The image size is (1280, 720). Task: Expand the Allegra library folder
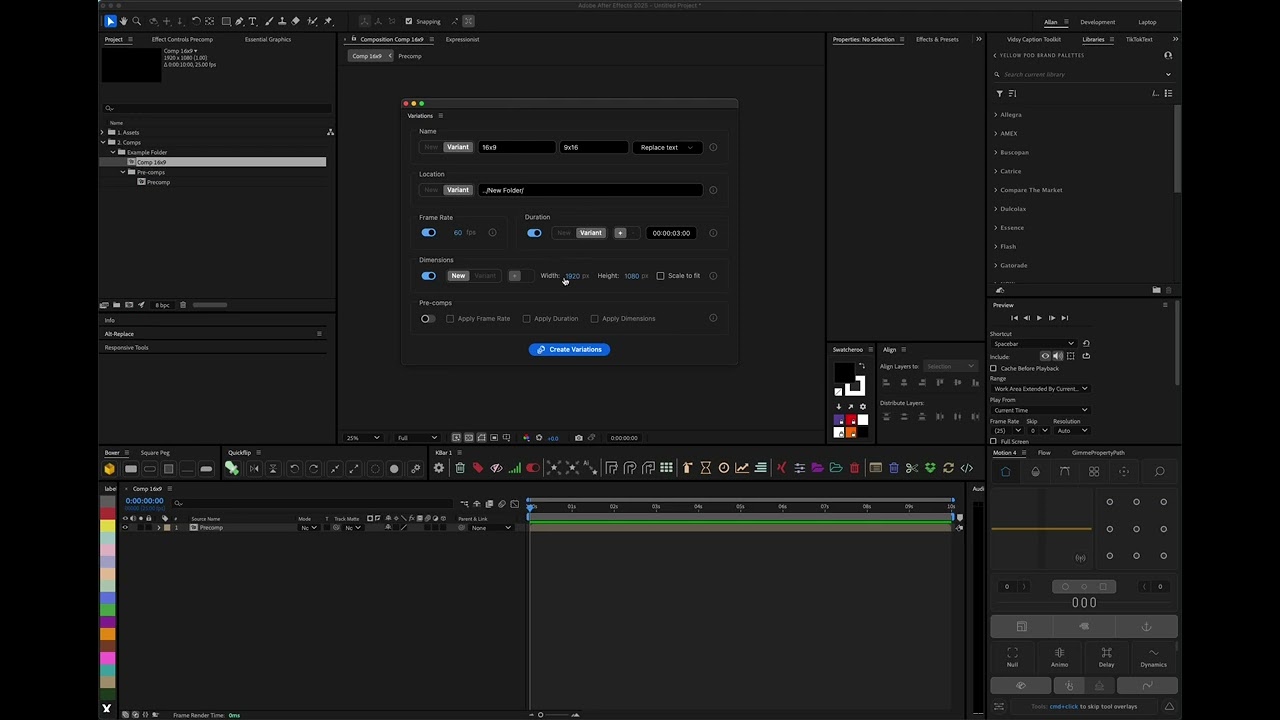click(x=1010, y=115)
